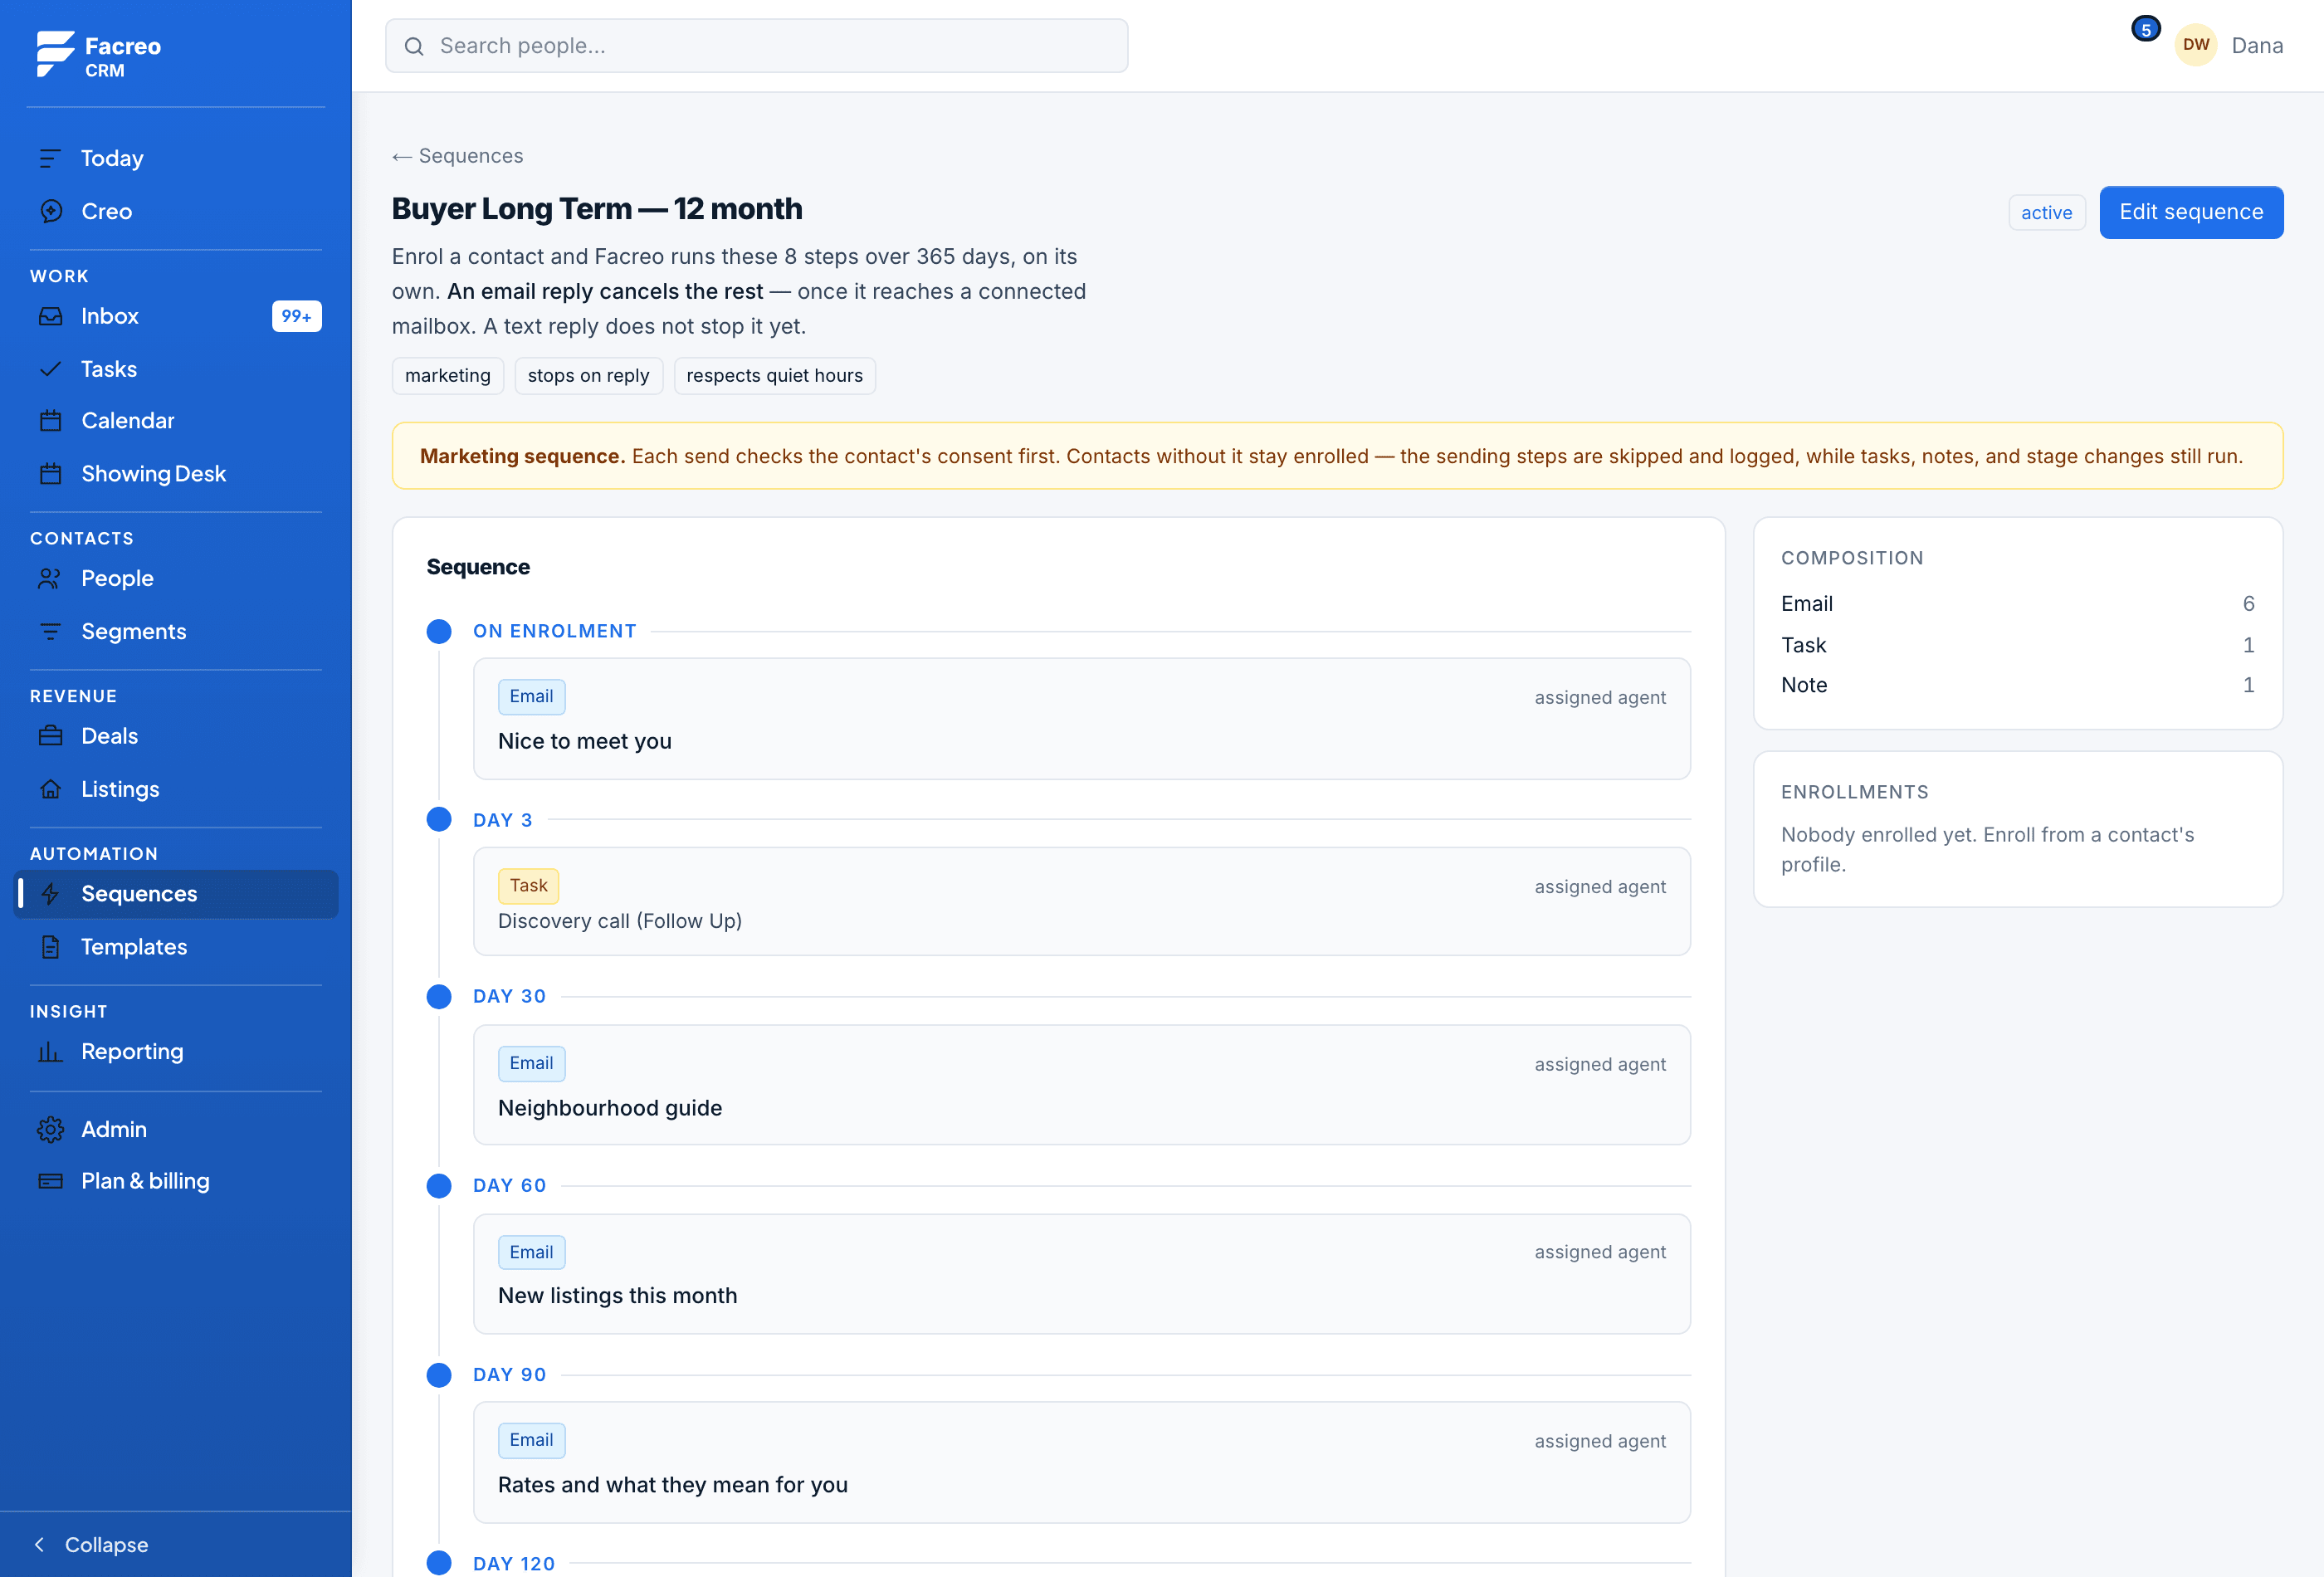Click the Reporting bar chart icon

50,1052
